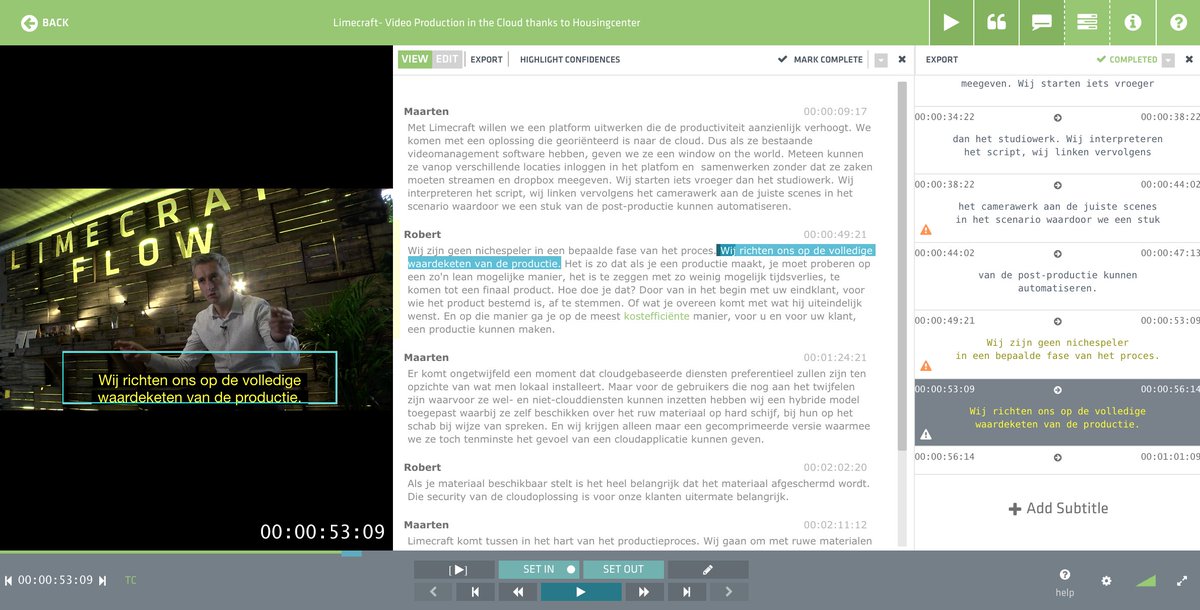Click arrow icon of subtitle 00:00:56:14

click(1057, 457)
